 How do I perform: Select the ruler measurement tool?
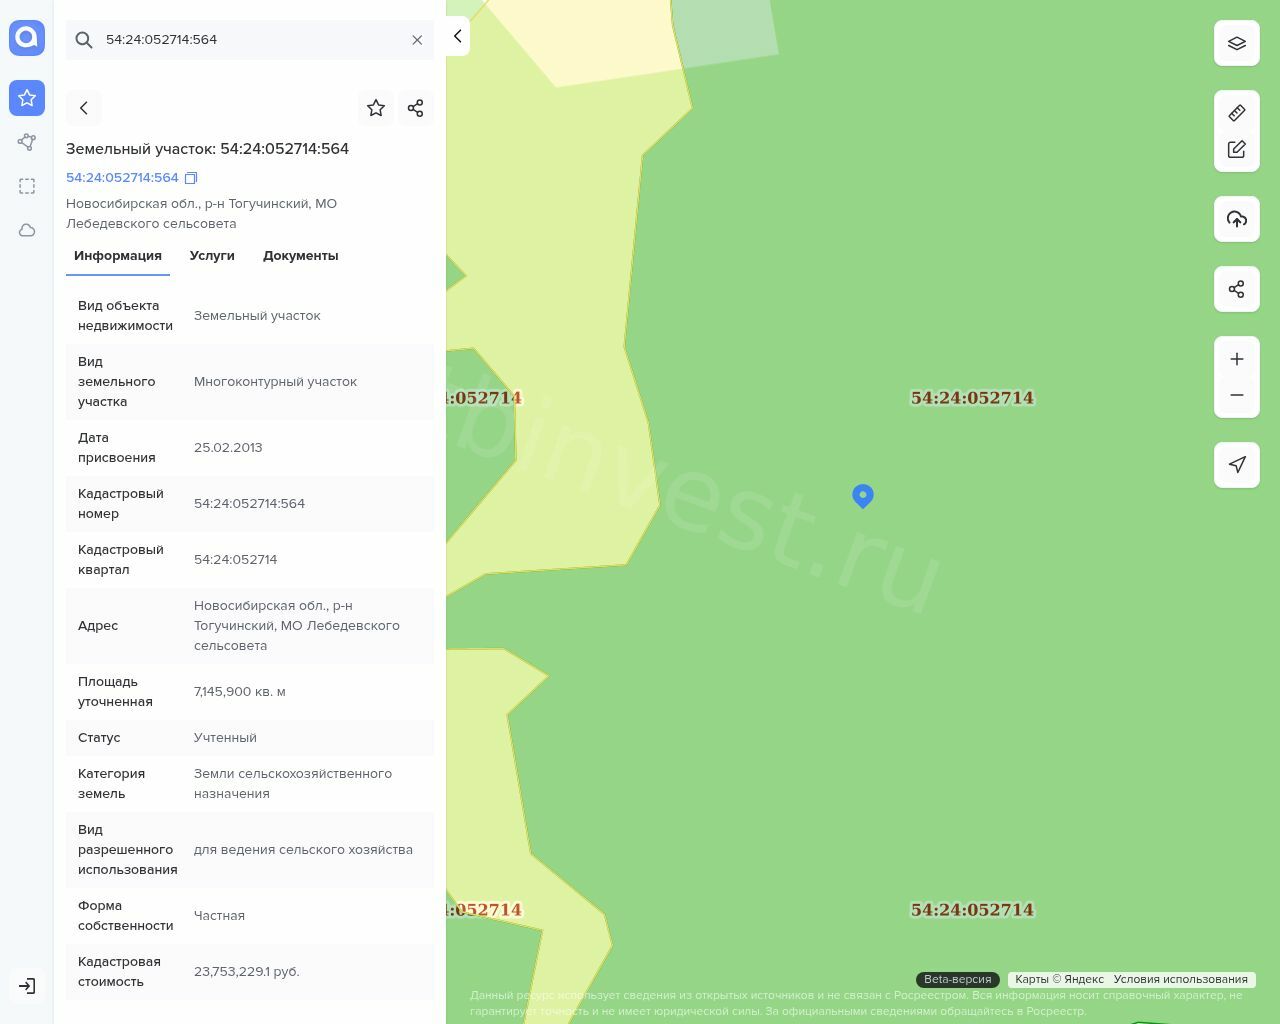point(1236,113)
